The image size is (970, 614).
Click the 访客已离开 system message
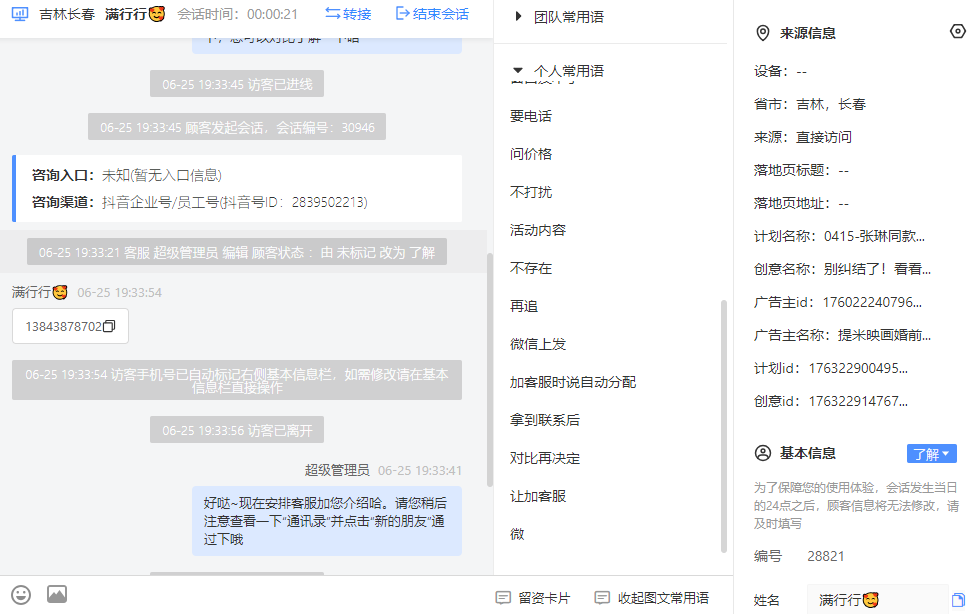[x=237, y=430]
